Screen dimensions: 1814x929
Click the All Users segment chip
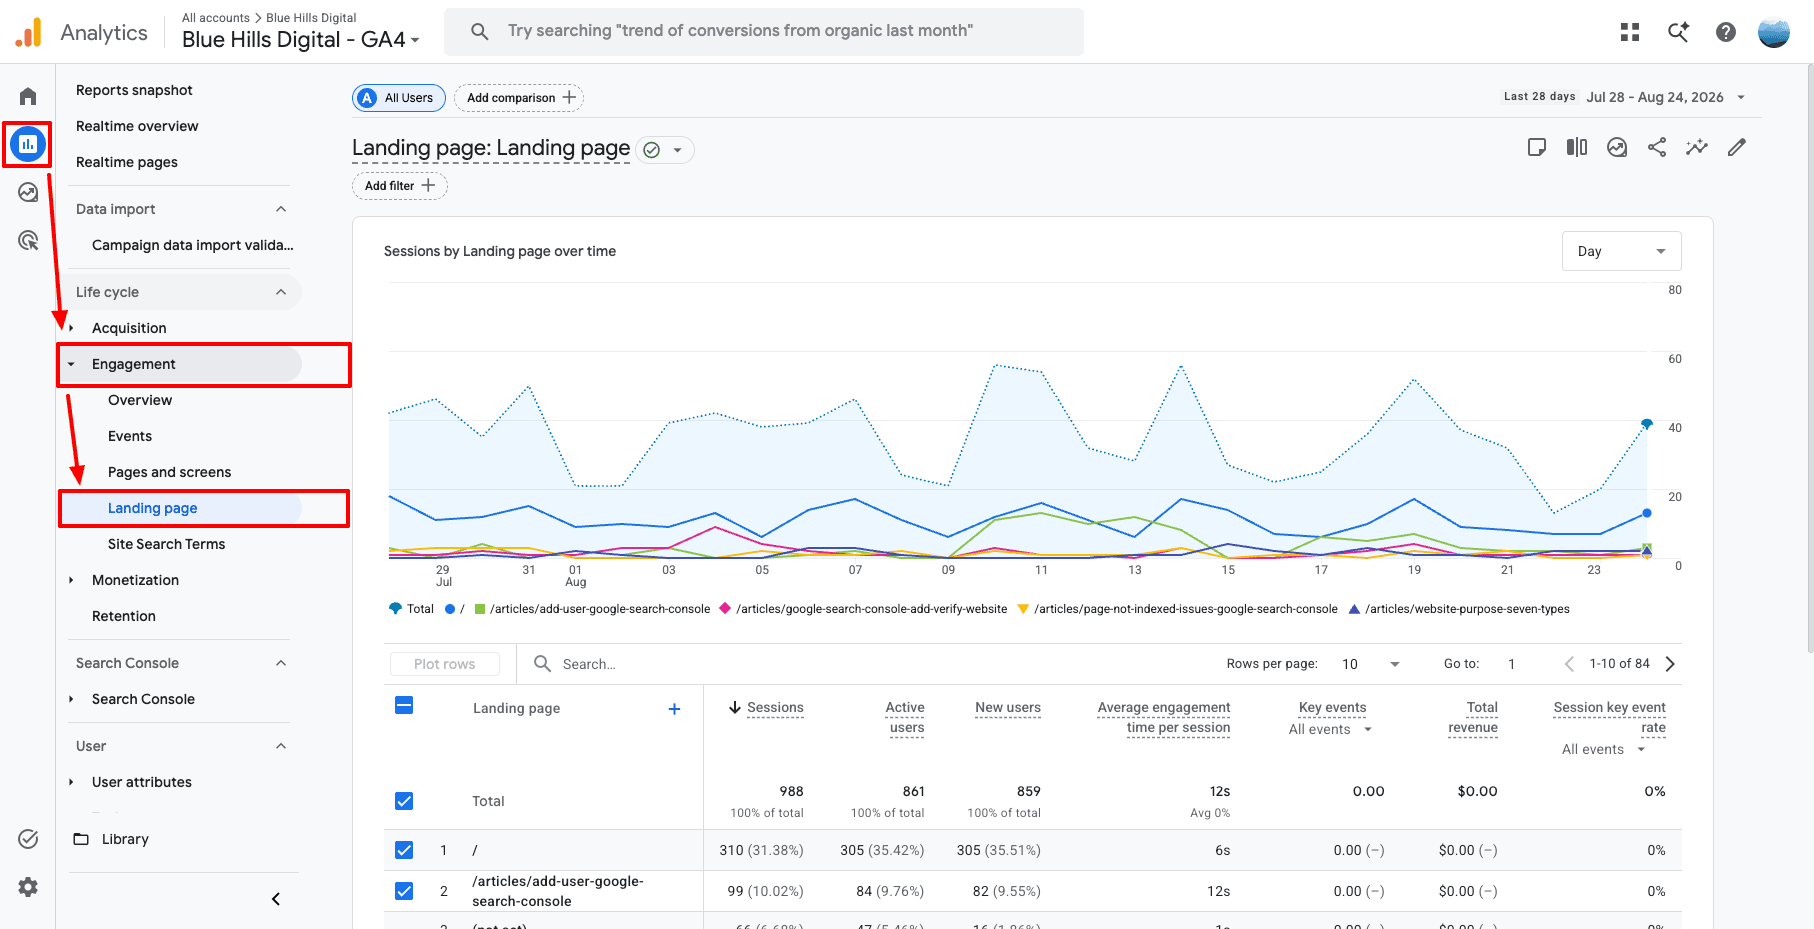point(399,98)
